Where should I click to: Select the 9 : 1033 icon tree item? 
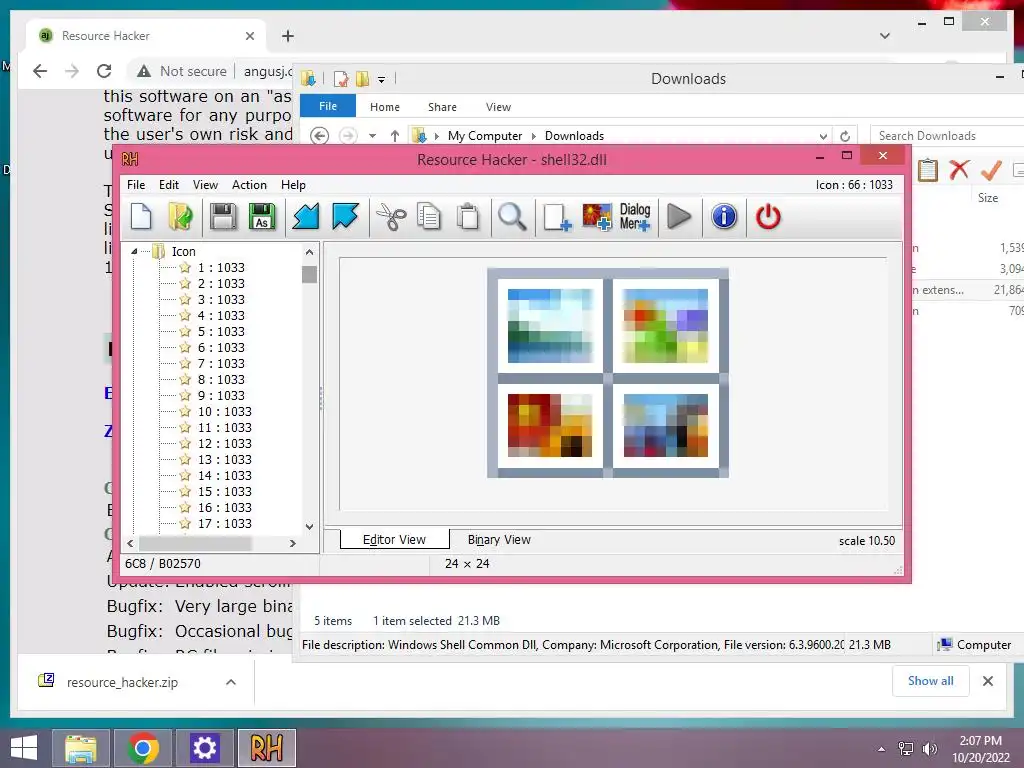(x=221, y=395)
